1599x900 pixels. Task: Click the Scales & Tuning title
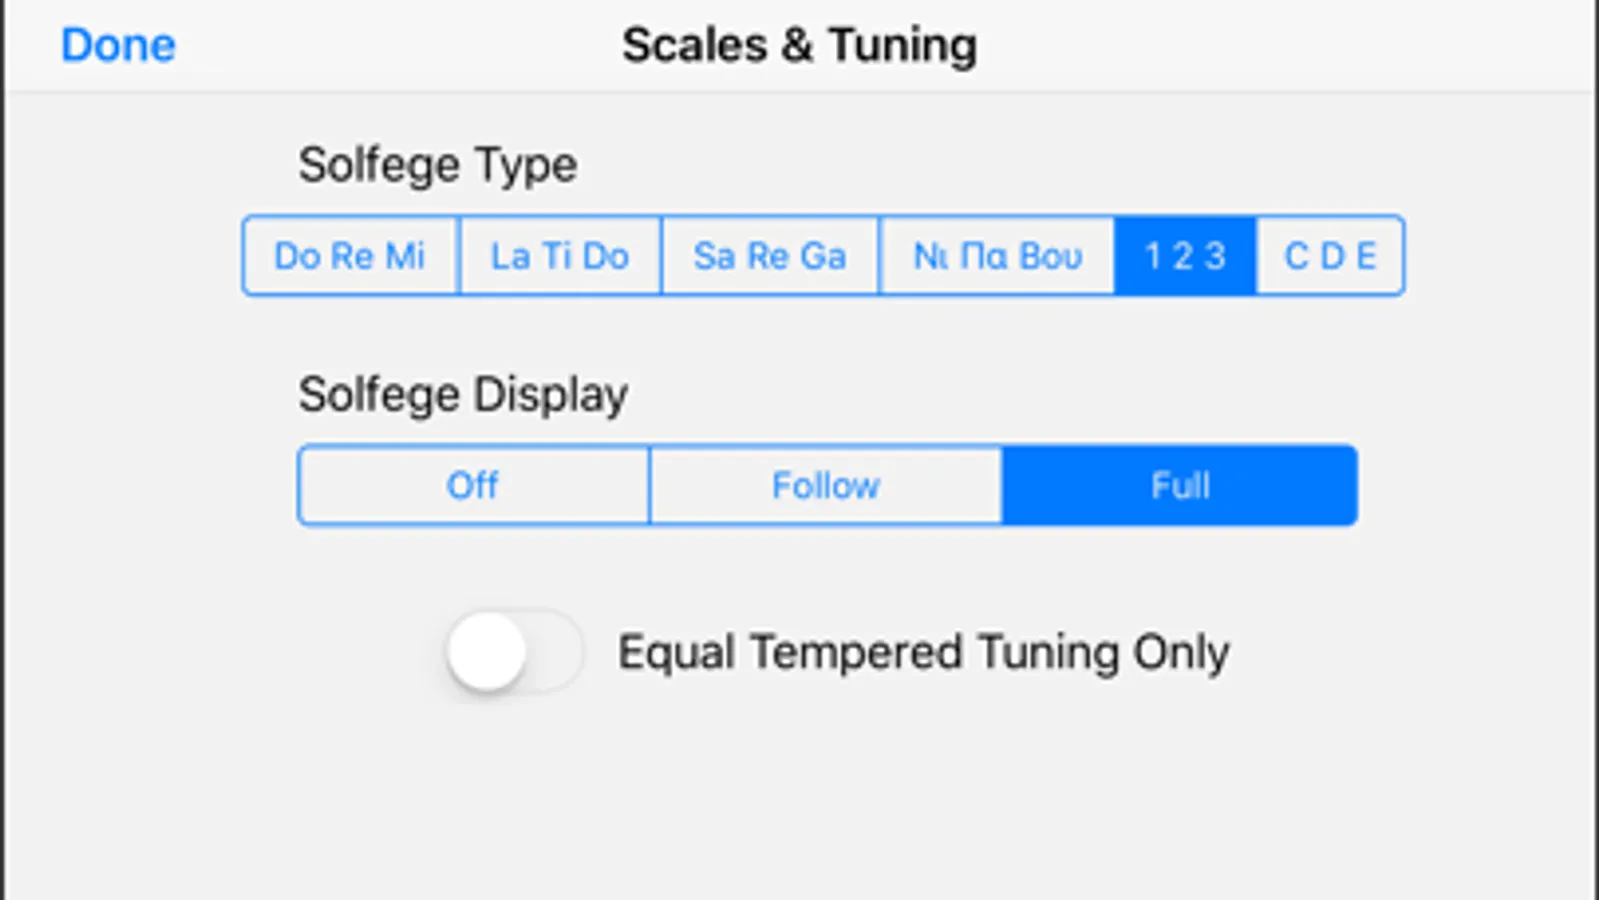pos(799,45)
